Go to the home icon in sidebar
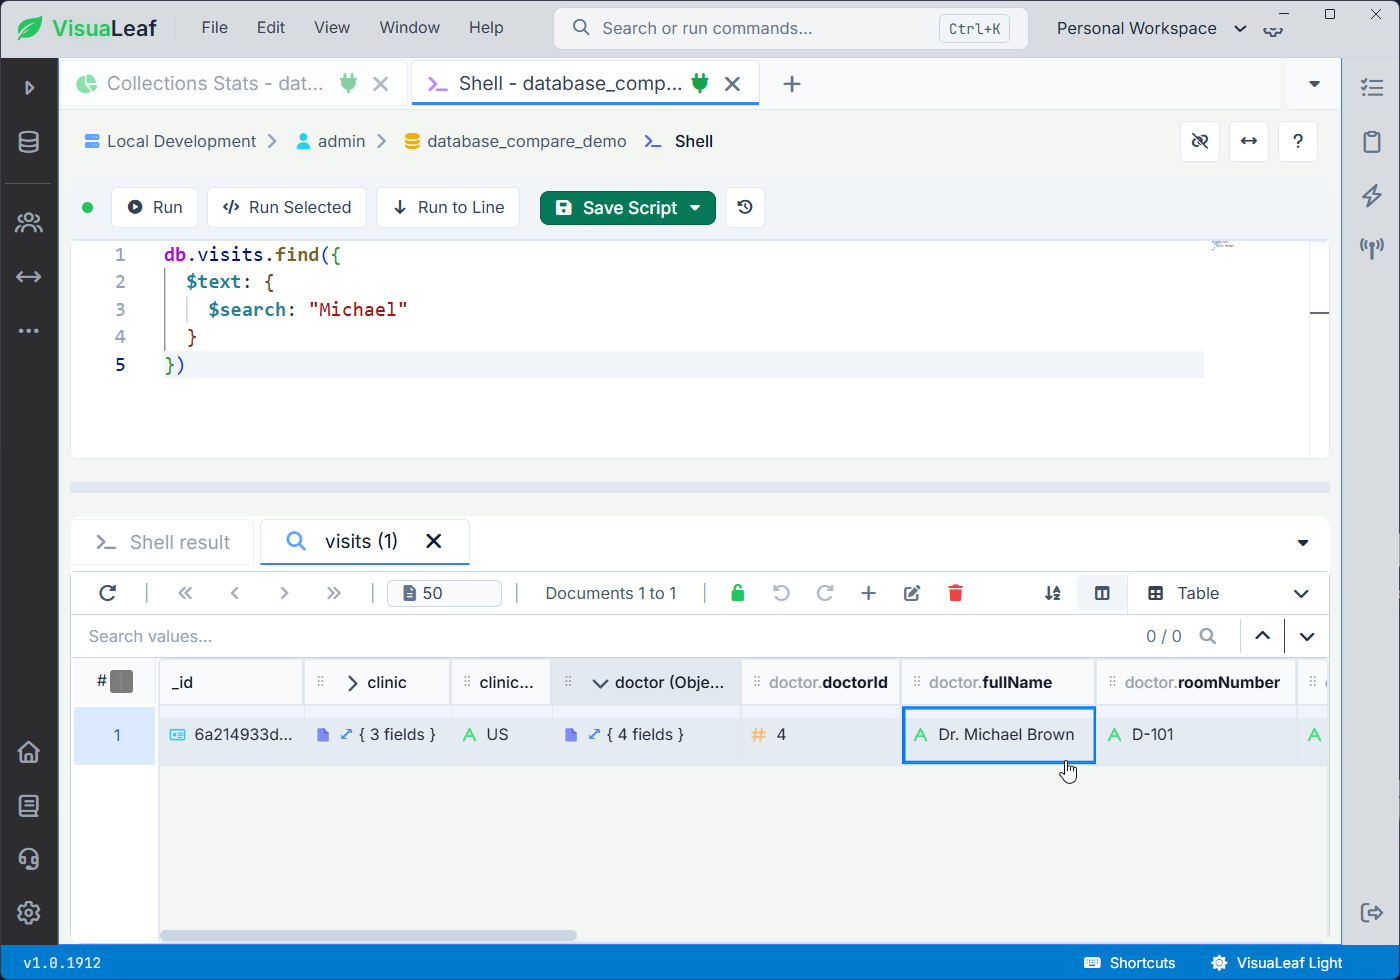Screen dimensions: 1400x980 [29, 752]
